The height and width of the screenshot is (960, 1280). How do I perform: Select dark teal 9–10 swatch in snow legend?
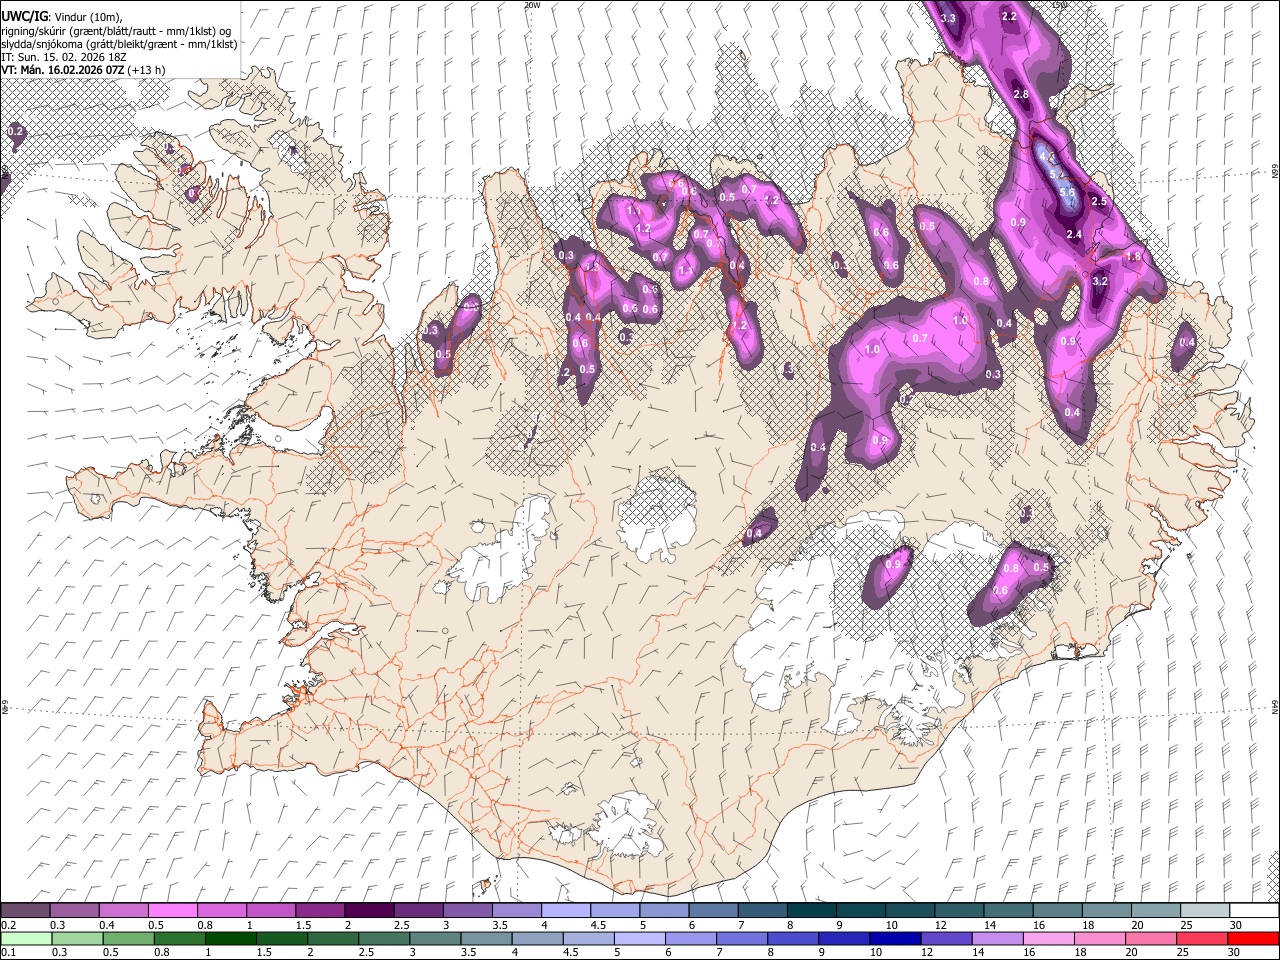click(860, 911)
